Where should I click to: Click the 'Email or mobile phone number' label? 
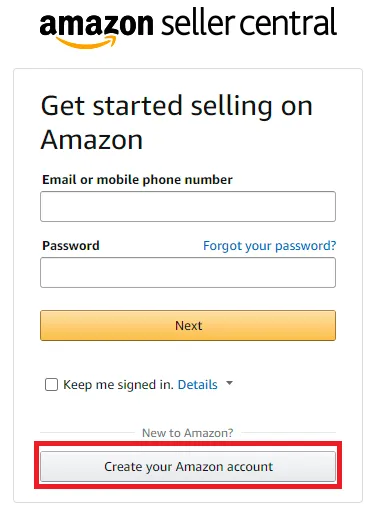coord(137,180)
